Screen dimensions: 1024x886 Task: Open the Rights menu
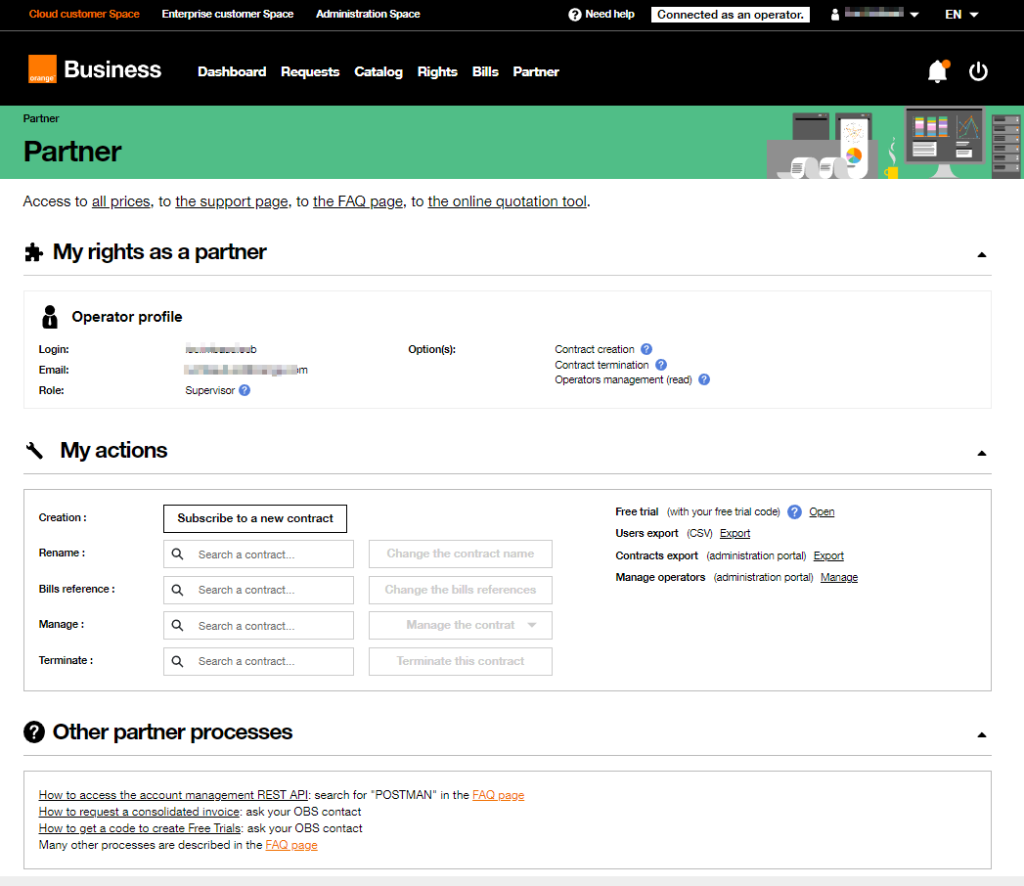(x=438, y=72)
